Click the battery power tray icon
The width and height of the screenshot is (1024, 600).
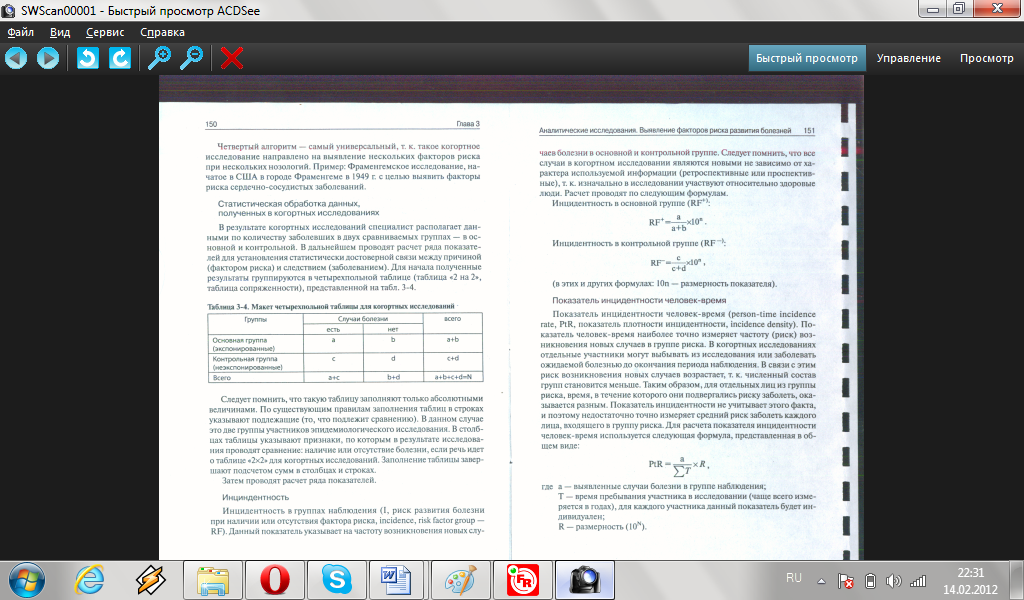coord(870,580)
